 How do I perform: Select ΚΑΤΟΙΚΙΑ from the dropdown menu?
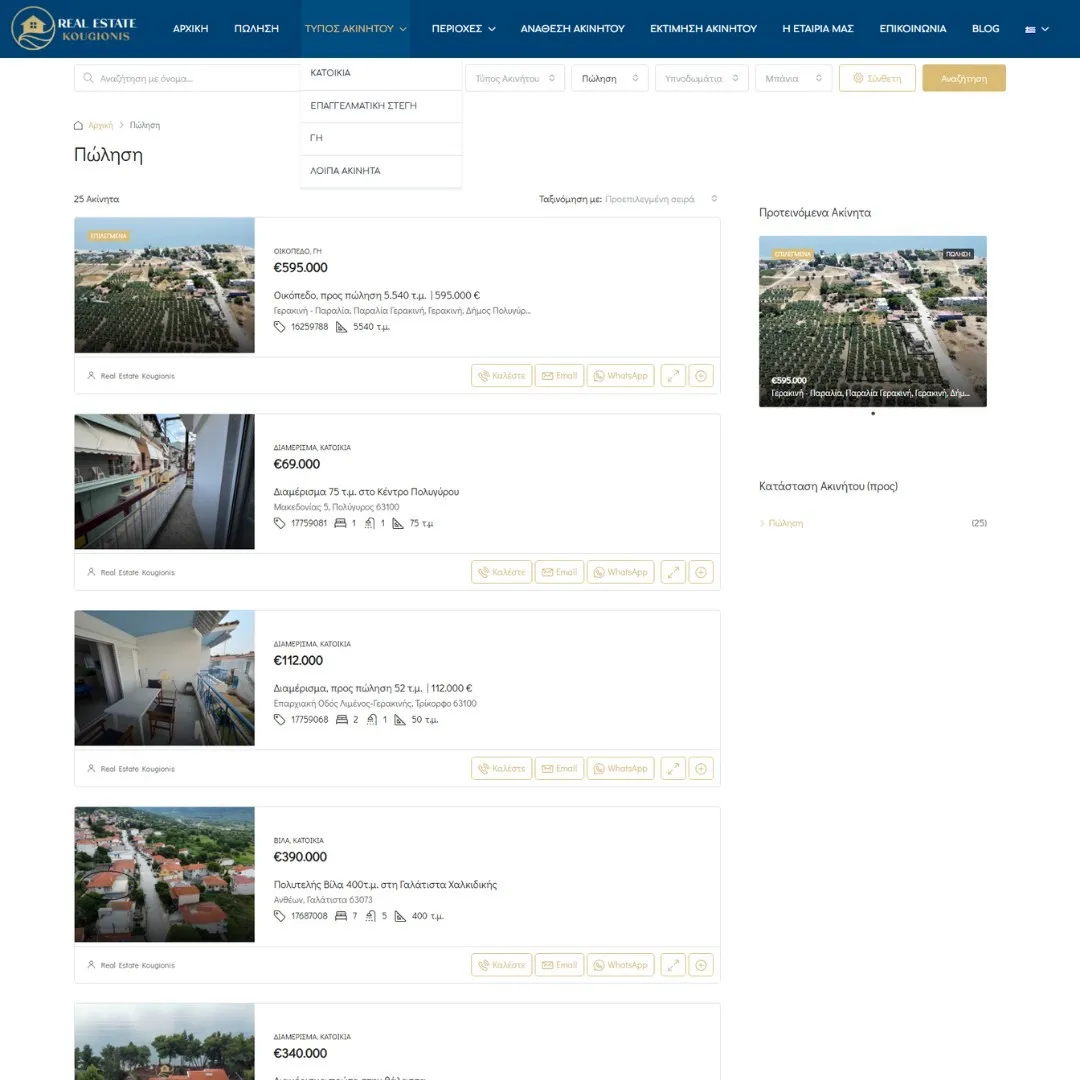(x=381, y=73)
